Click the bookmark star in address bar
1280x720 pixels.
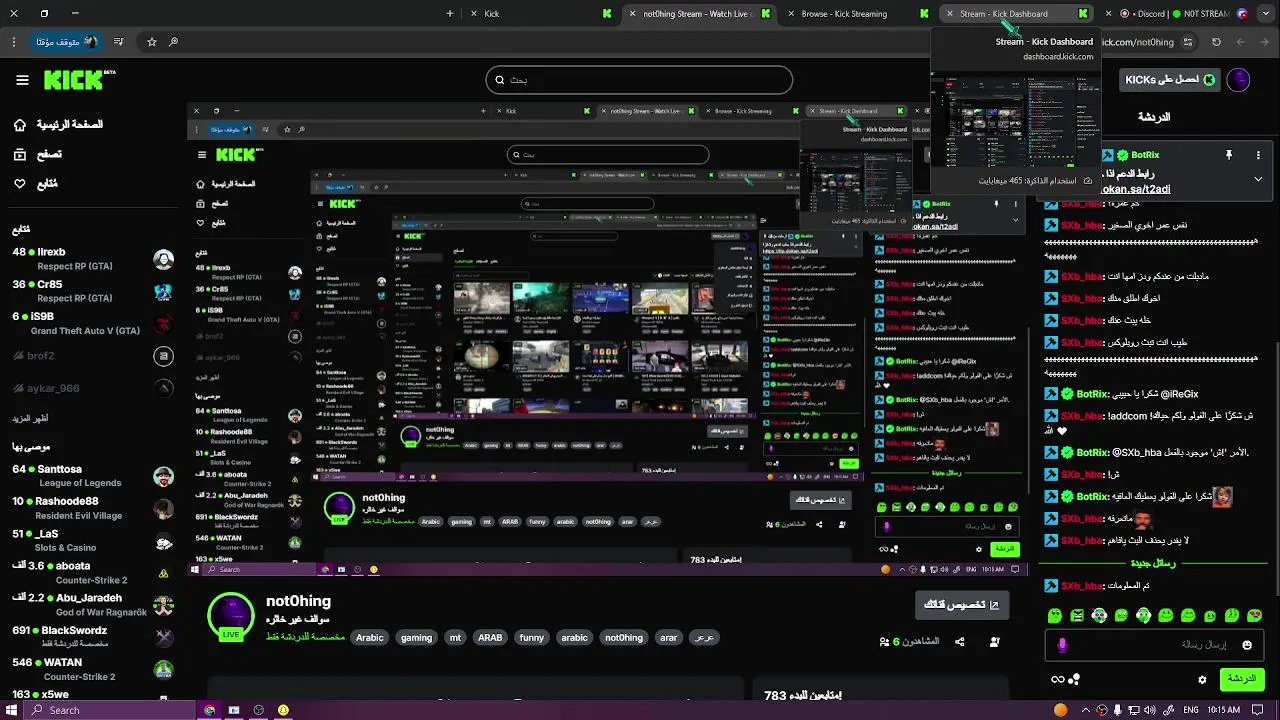point(152,42)
